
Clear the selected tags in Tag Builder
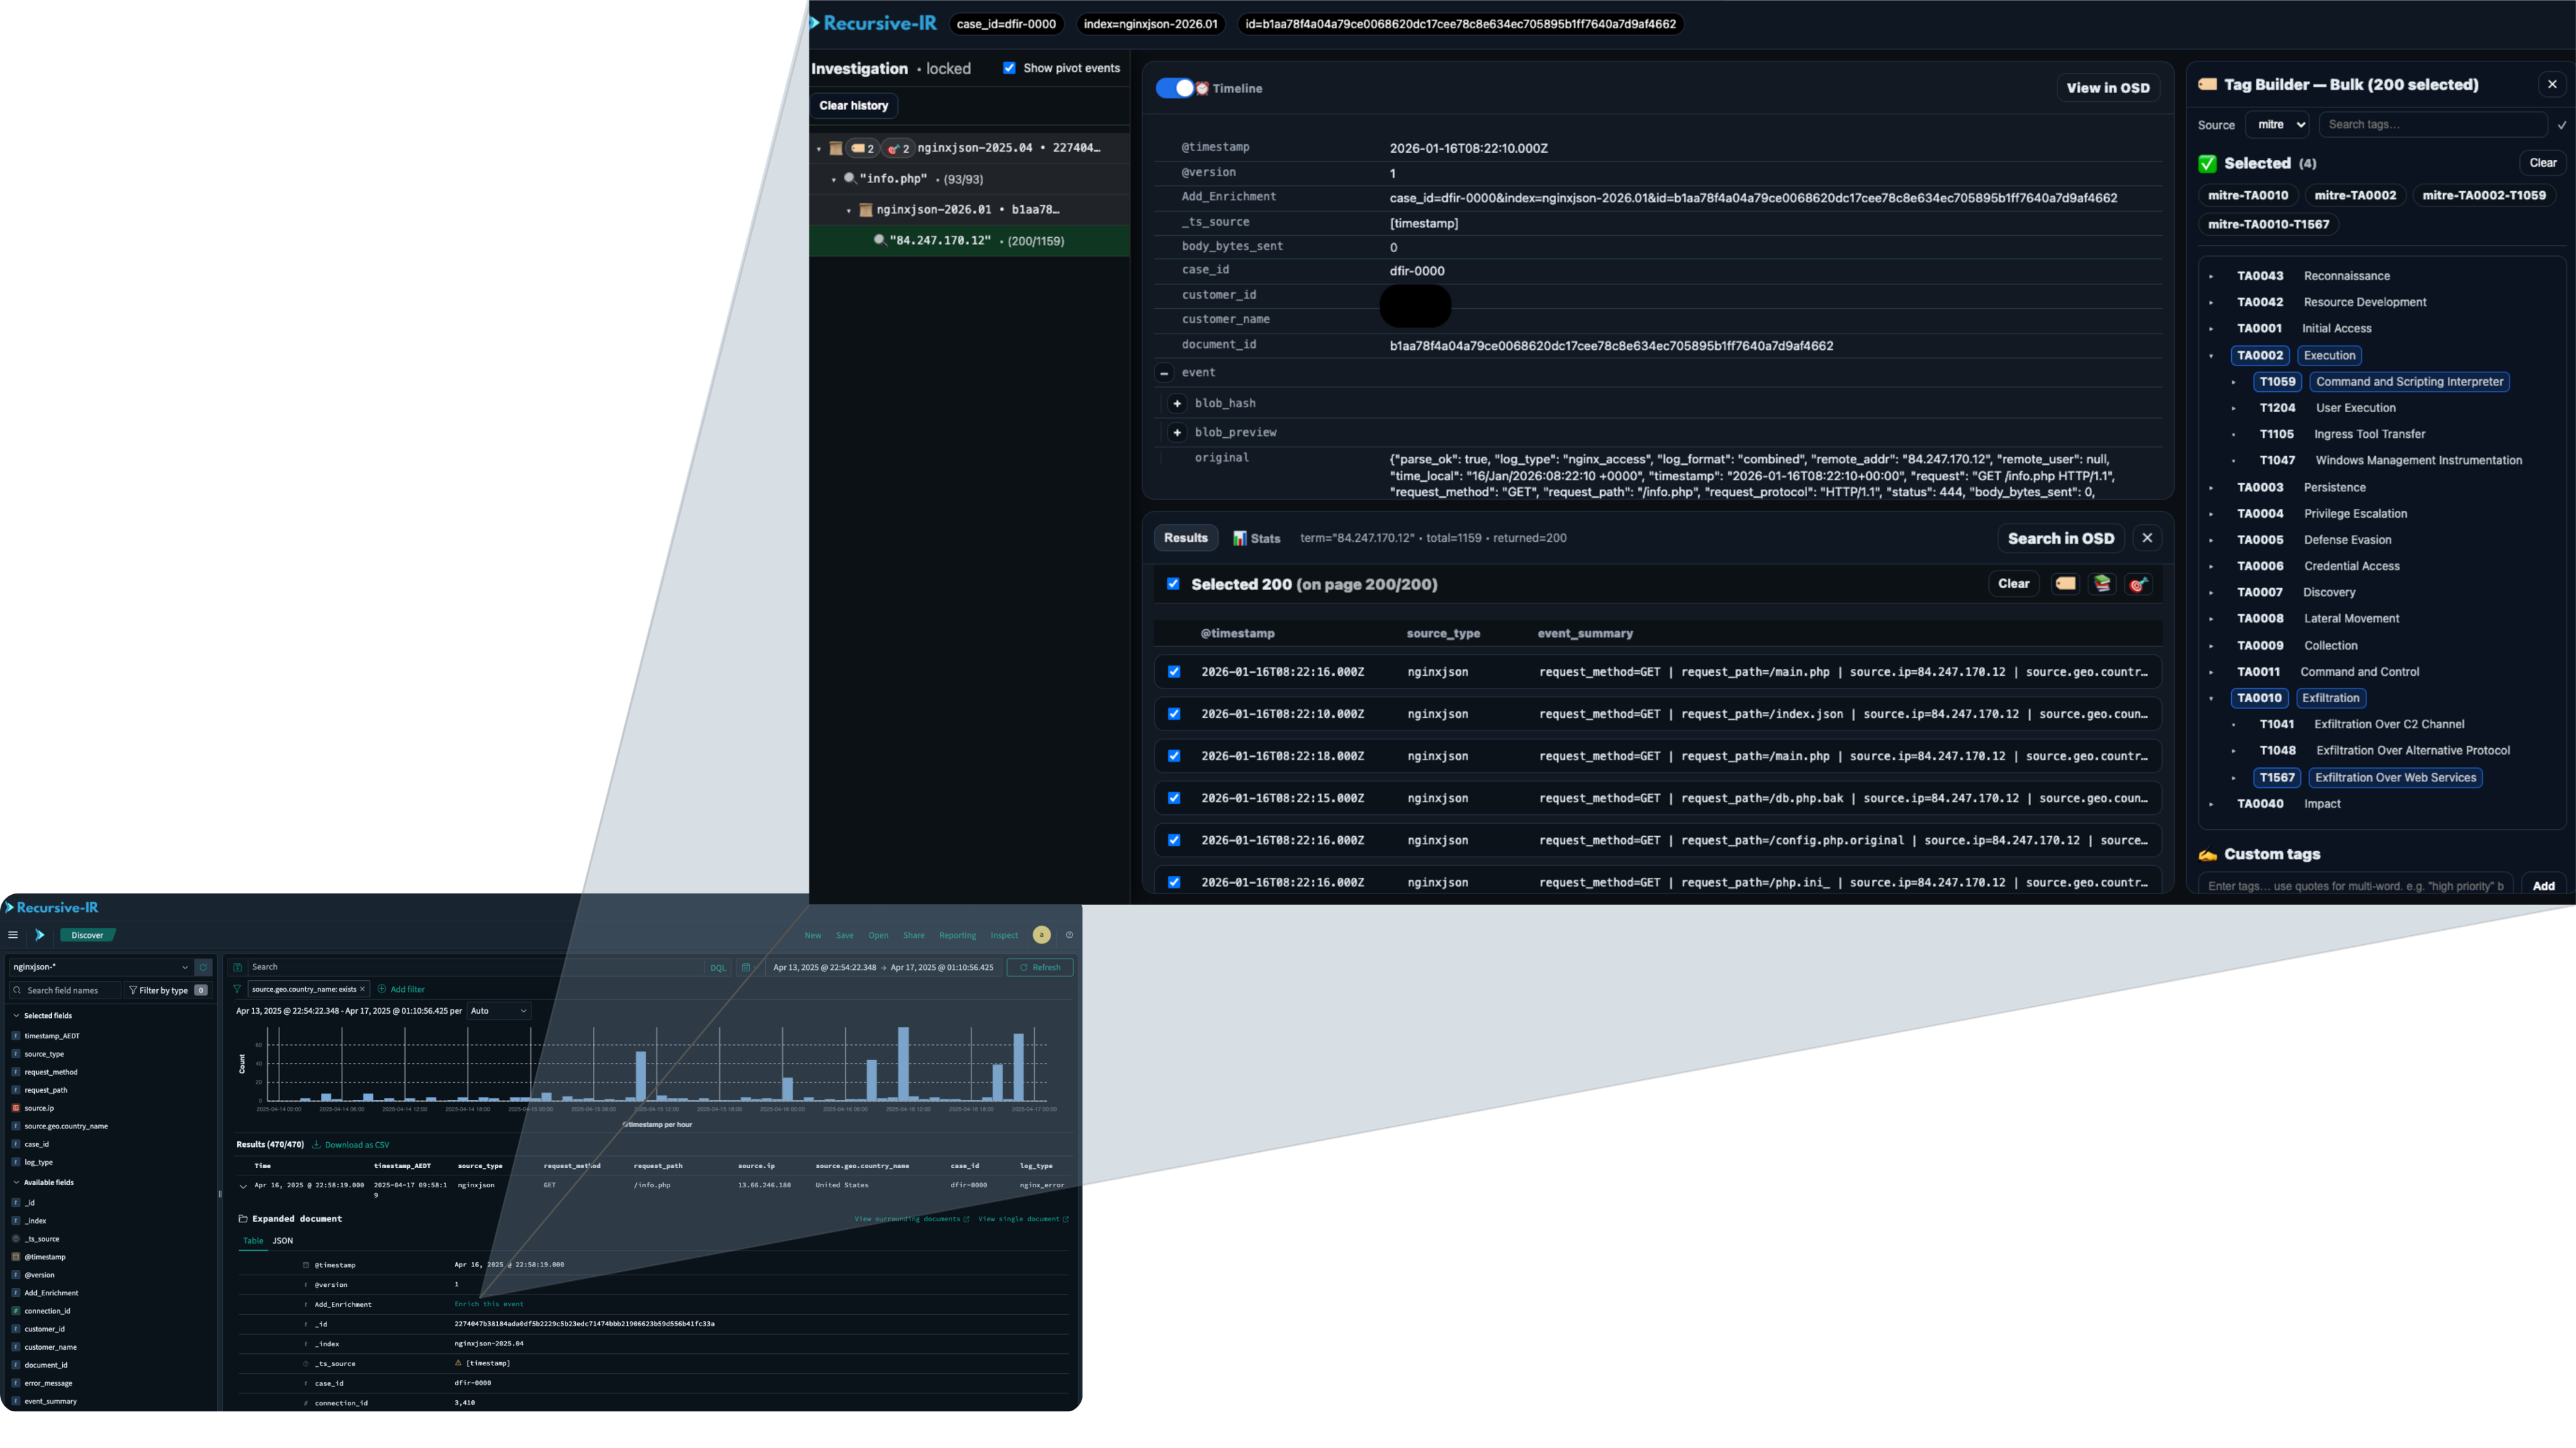pos(2543,163)
